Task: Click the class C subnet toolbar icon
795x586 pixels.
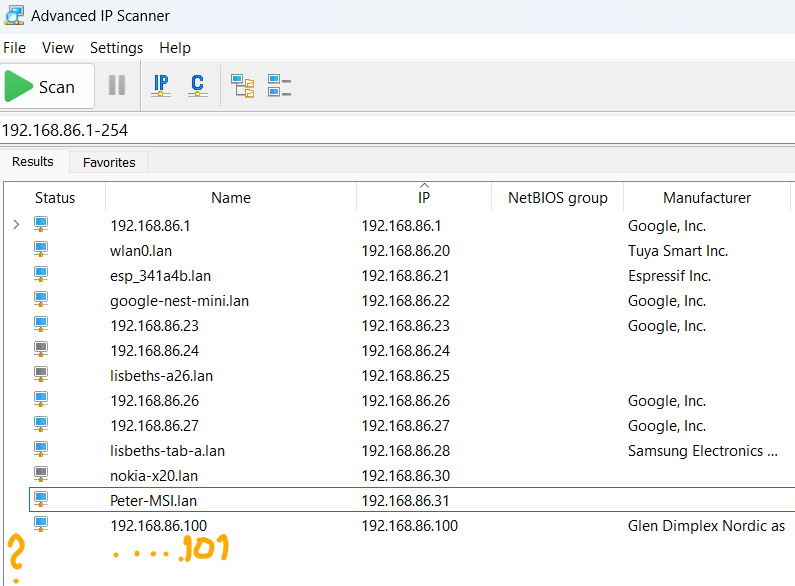Action: click(198, 85)
